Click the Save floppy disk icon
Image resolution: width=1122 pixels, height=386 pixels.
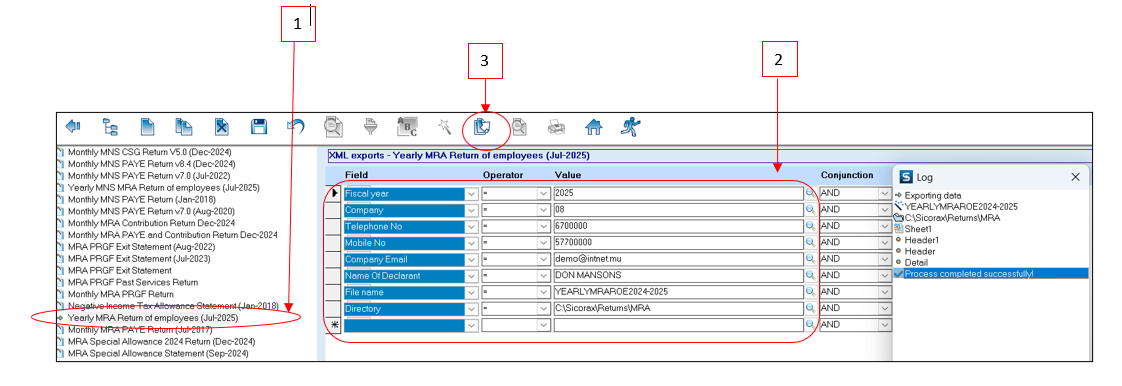pos(259,127)
